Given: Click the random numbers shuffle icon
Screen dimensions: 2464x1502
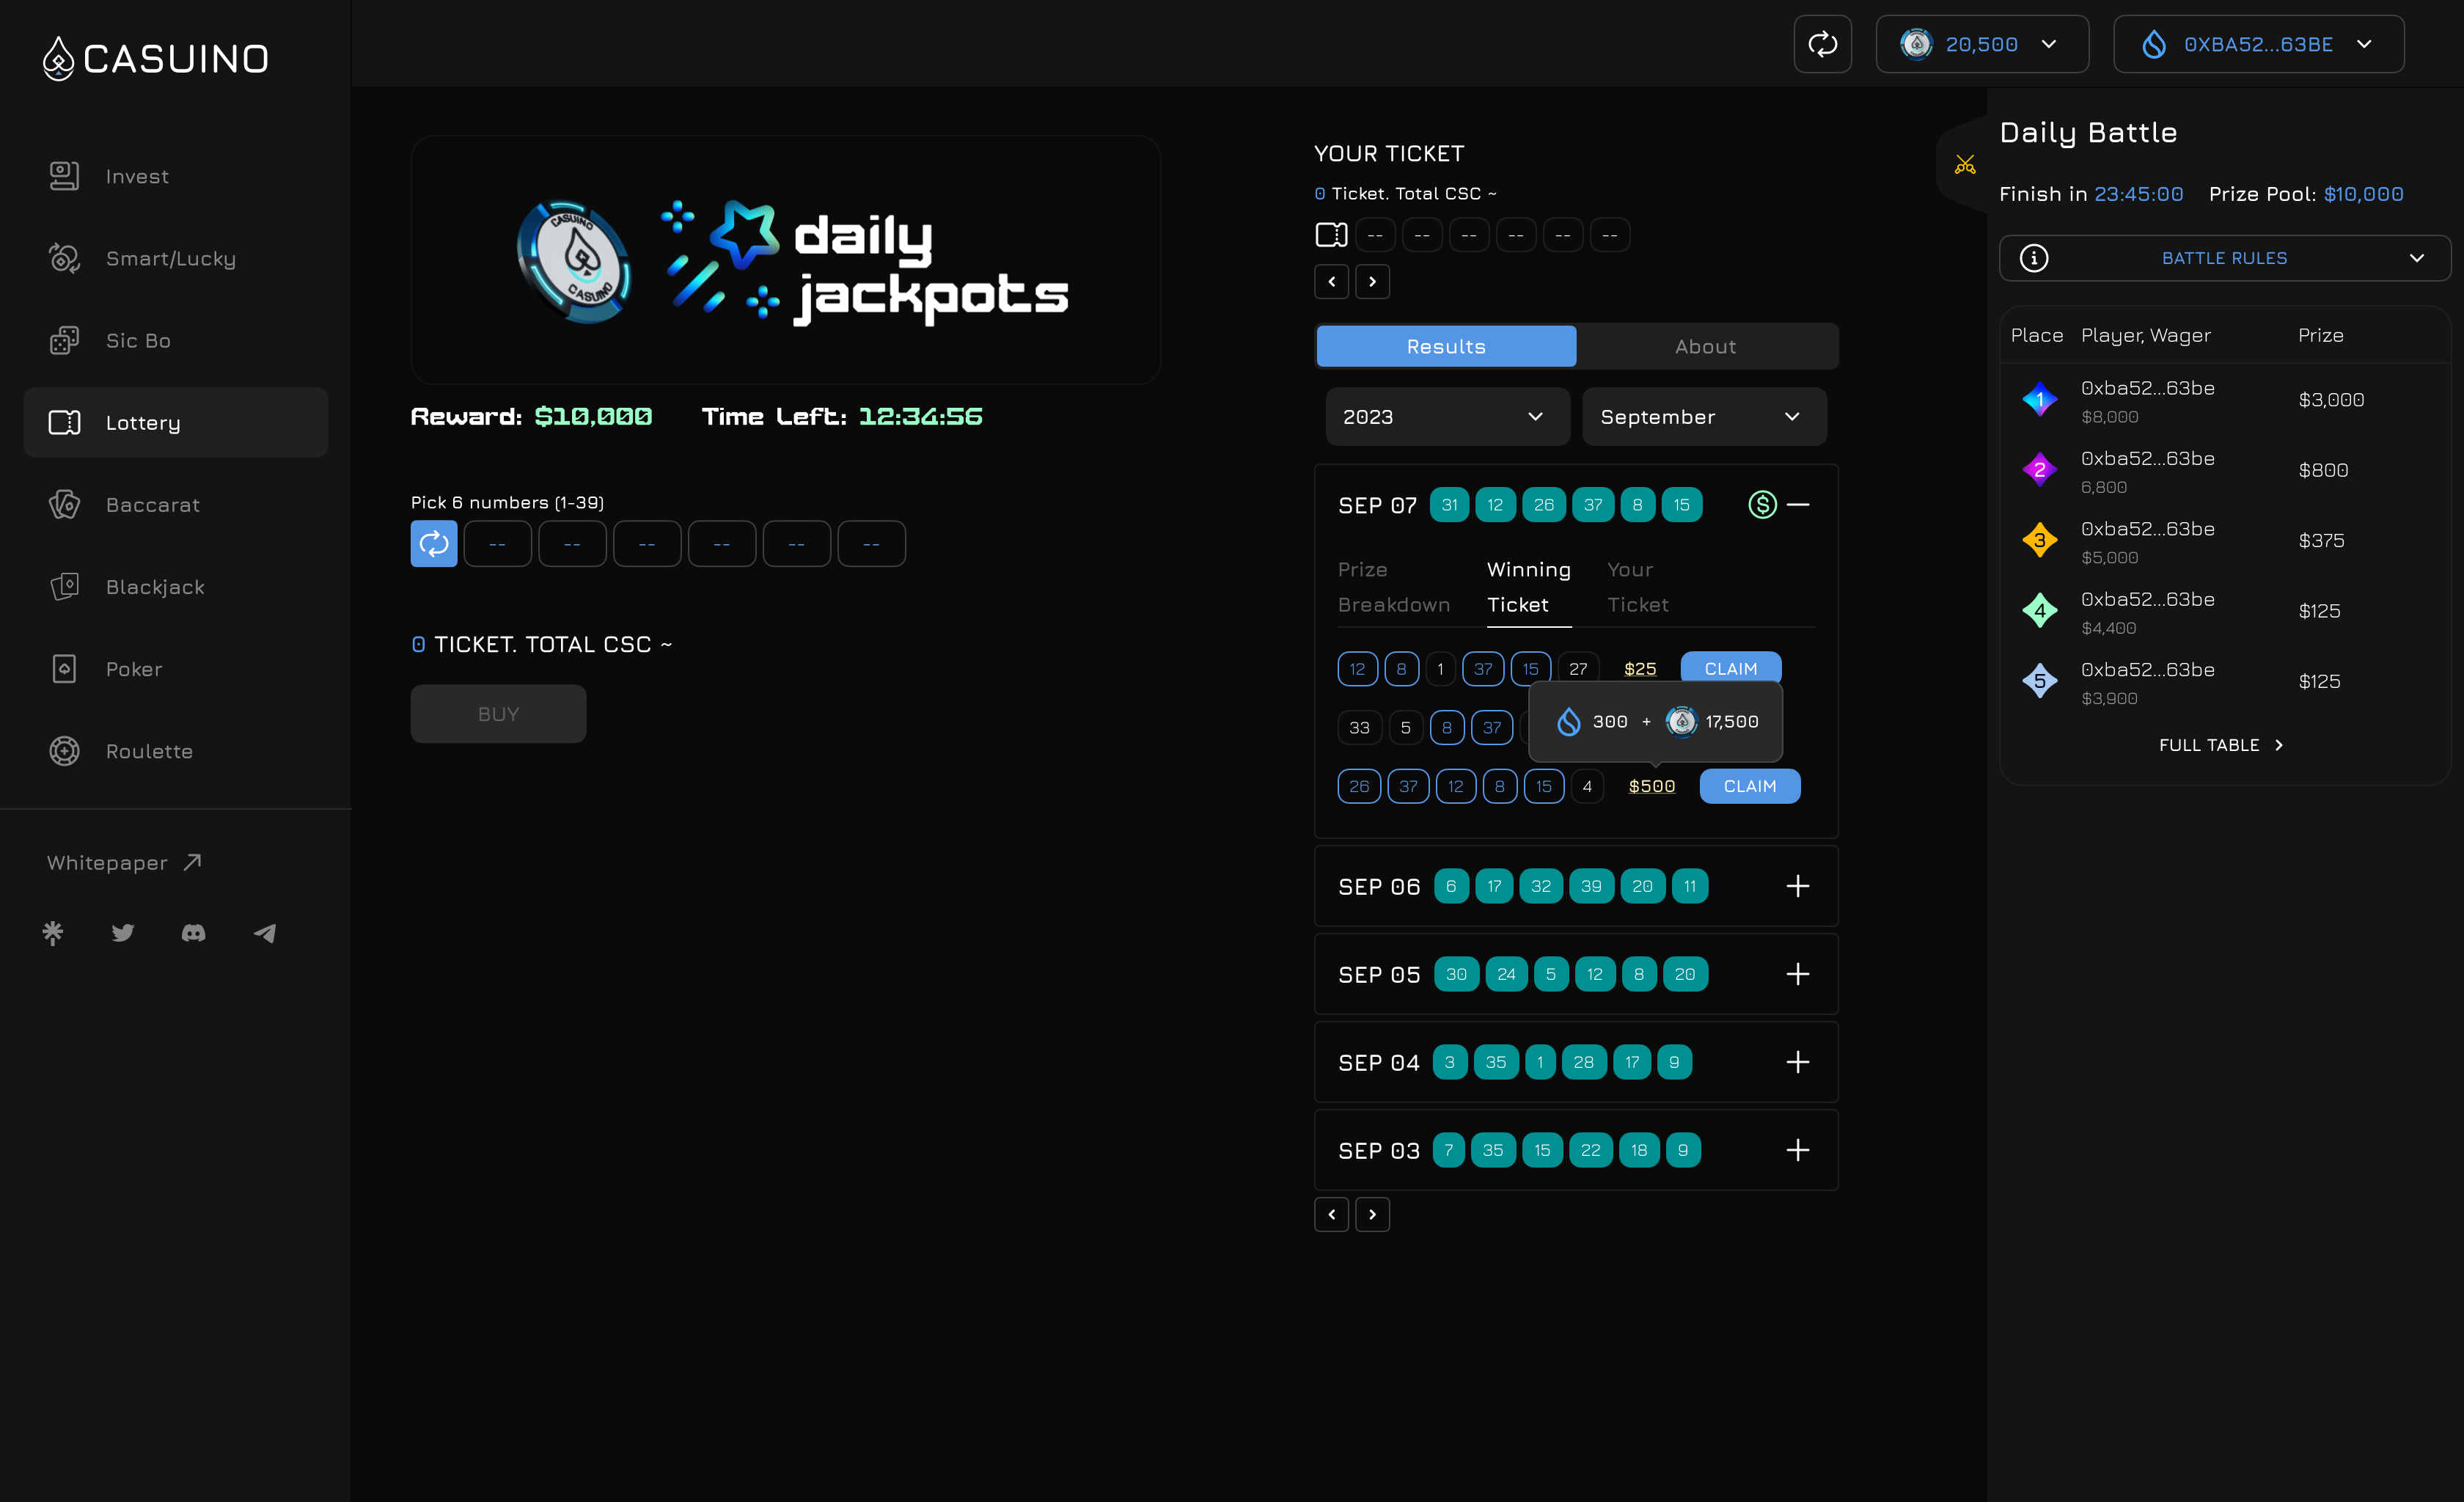Looking at the screenshot, I should pyautogui.click(x=433, y=544).
